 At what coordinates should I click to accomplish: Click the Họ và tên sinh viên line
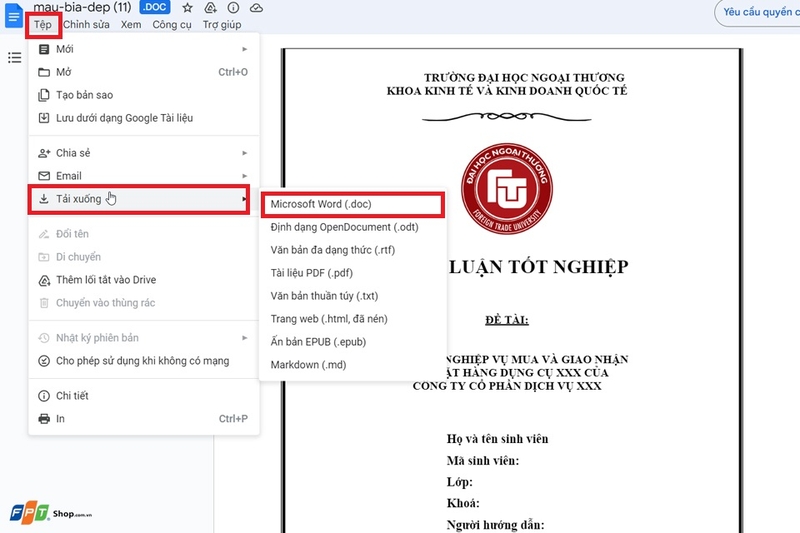(497, 439)
